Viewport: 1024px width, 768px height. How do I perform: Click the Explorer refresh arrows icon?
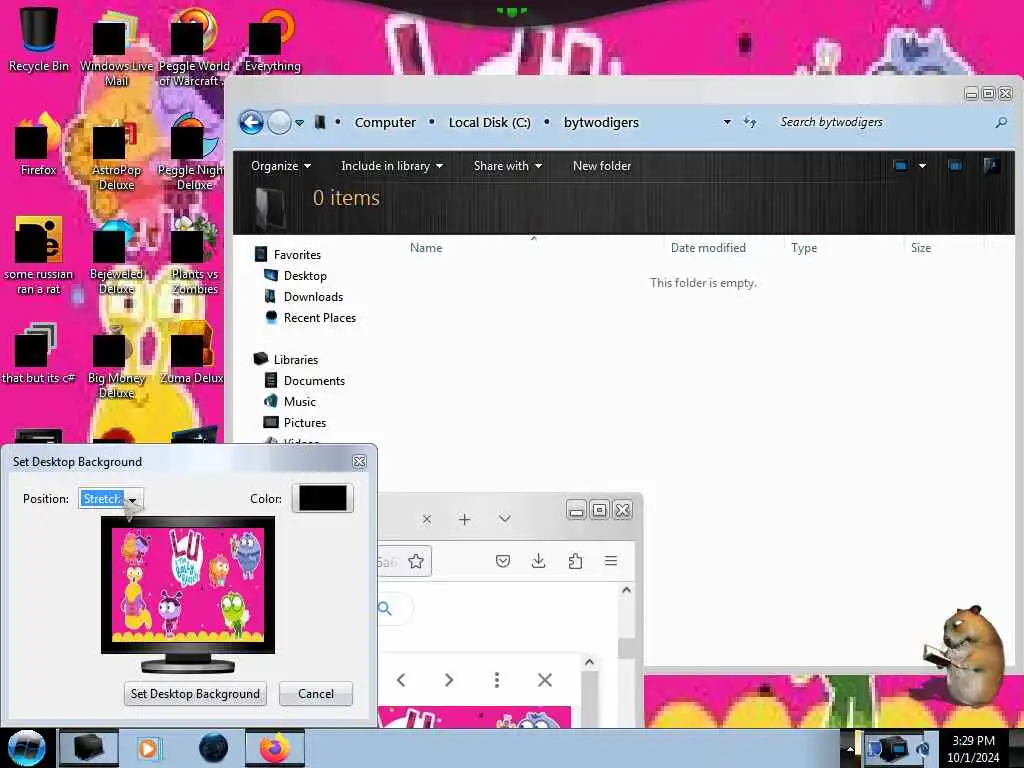[750, 122]
